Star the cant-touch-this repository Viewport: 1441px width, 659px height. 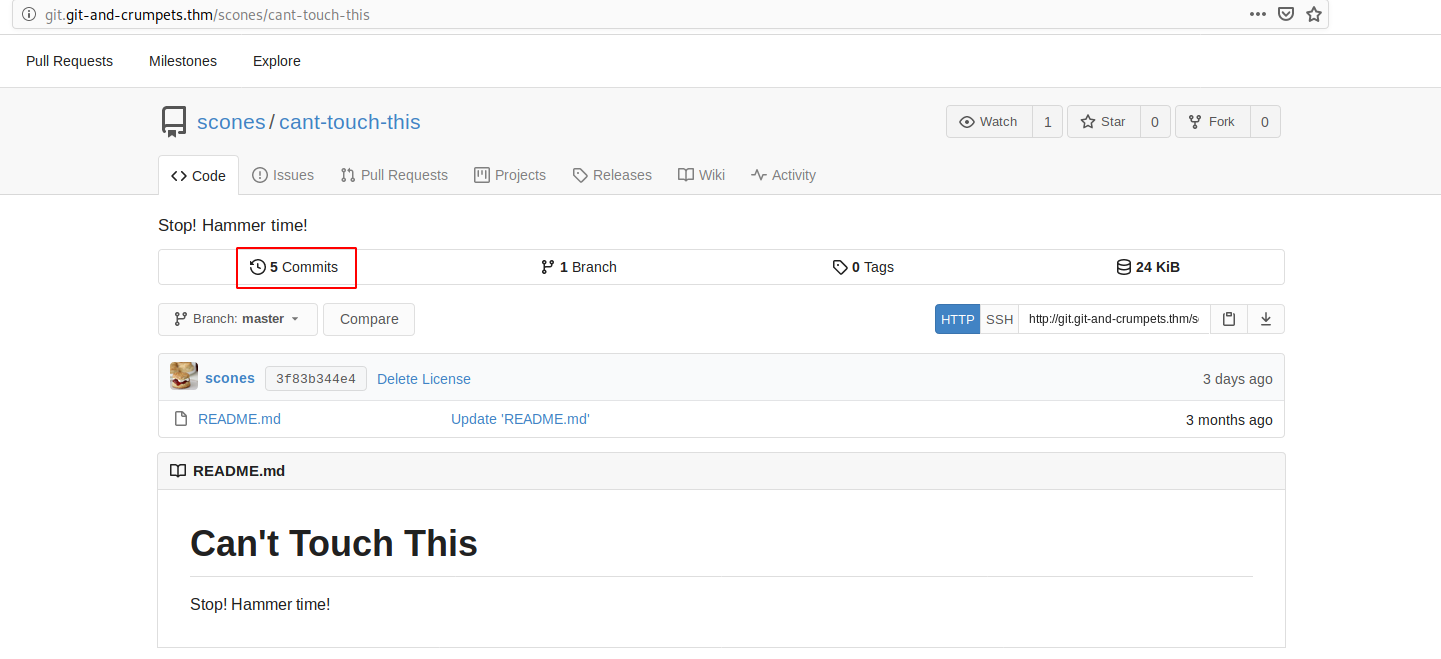pyautogui.click(x=1104, y=122)
